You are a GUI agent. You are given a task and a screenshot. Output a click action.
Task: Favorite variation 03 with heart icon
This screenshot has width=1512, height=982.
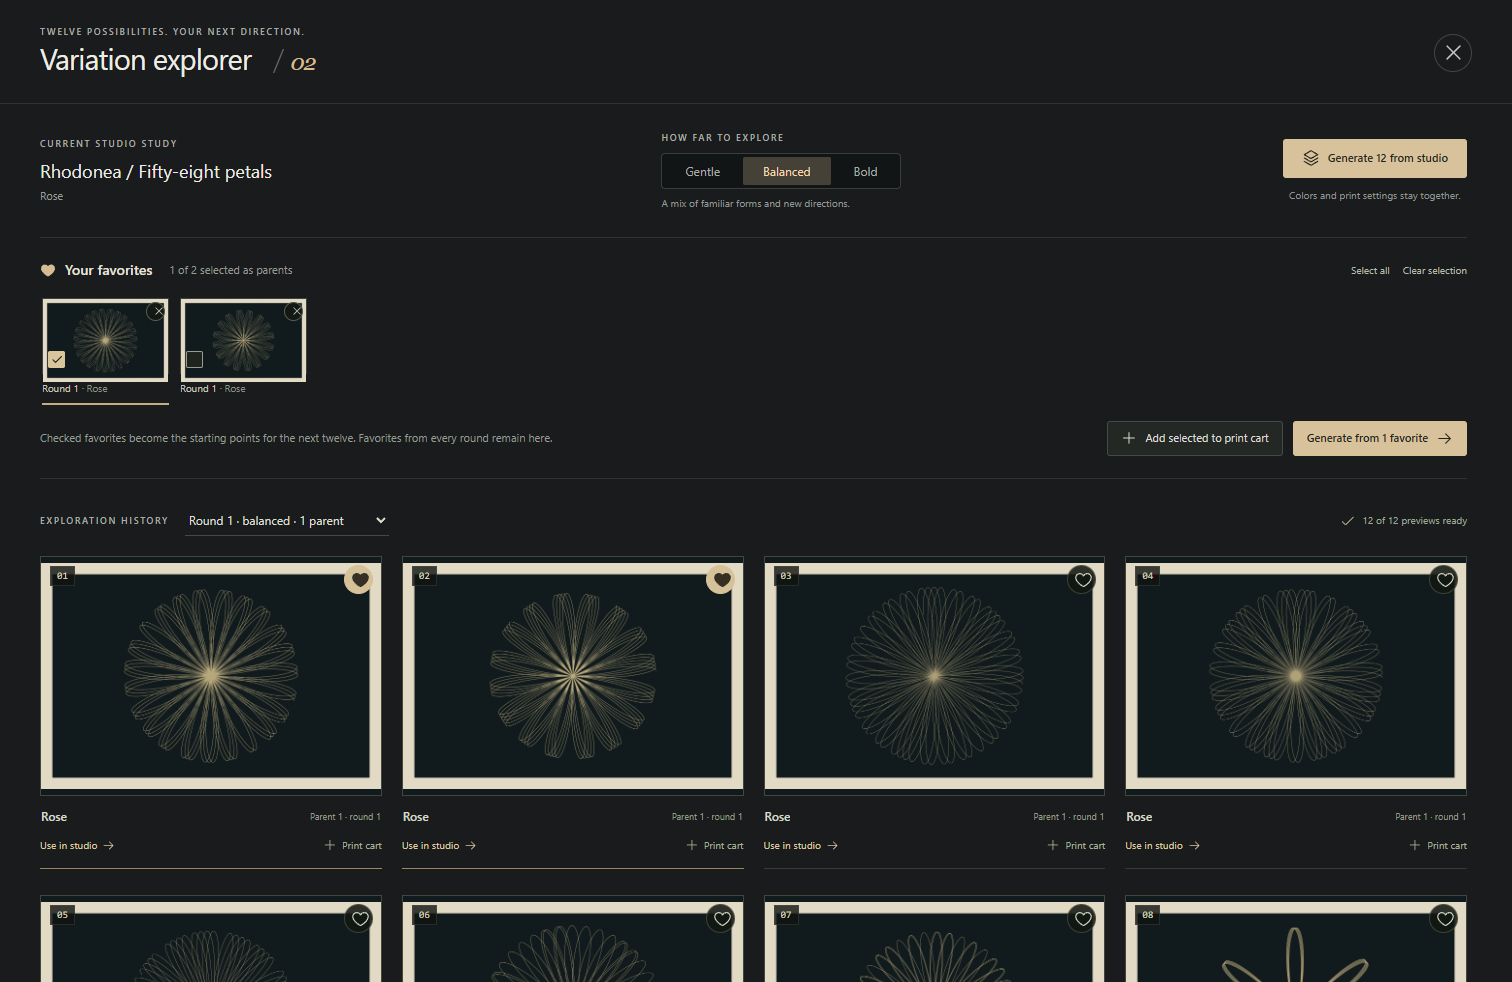pyautogui.click(x=1083, y=579)
